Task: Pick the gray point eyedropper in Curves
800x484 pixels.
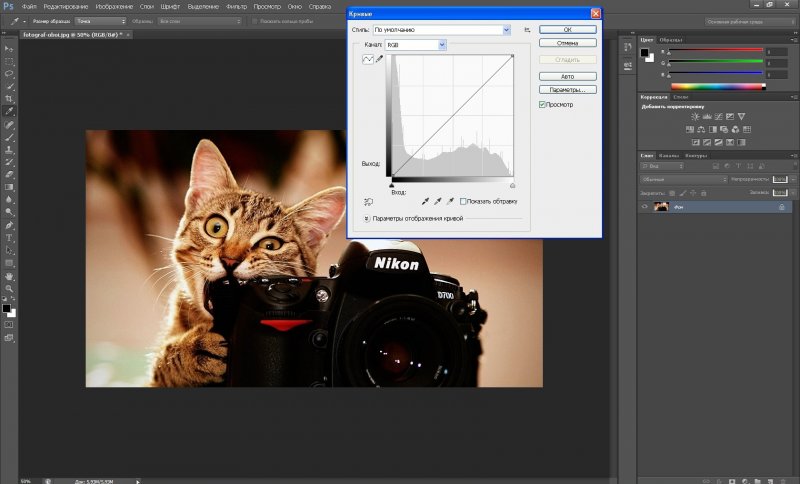Action: tap(438, 201)
